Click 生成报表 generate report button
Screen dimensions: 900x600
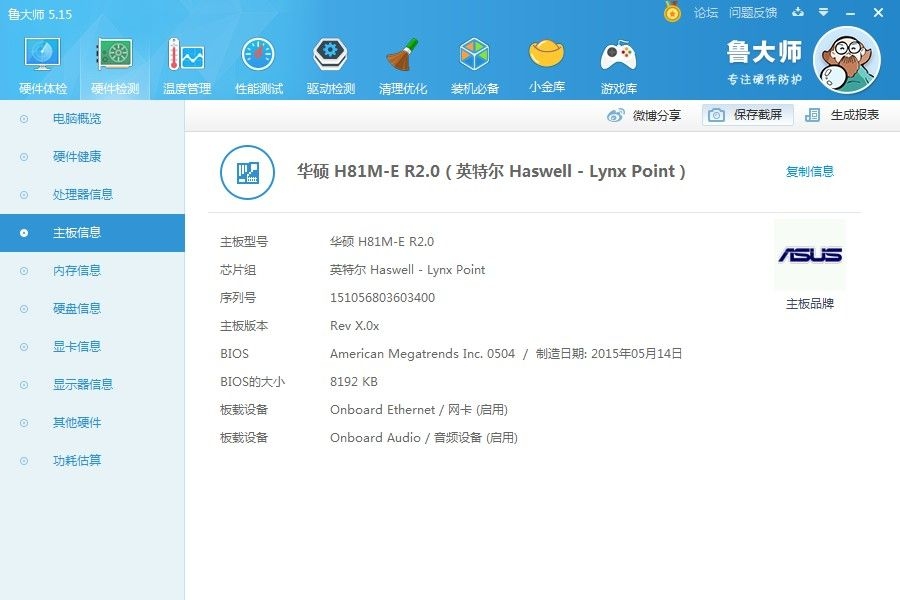(x=842, y=115)
